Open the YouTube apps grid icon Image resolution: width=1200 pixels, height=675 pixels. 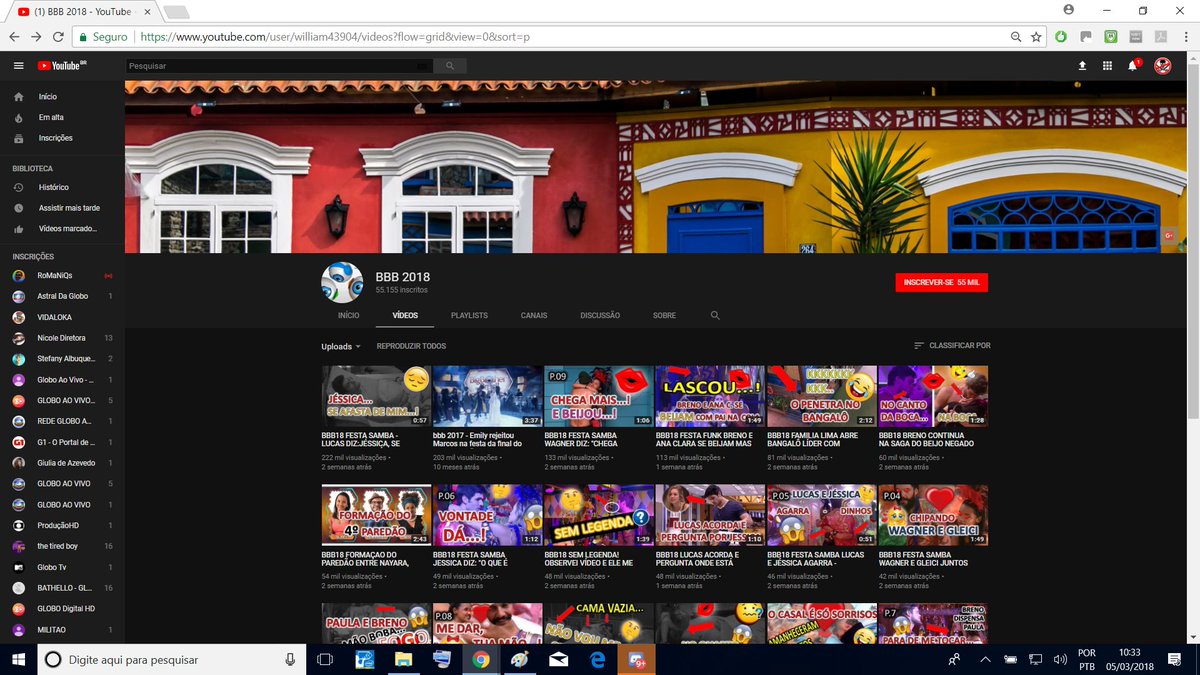click(x=1107, y=66)
